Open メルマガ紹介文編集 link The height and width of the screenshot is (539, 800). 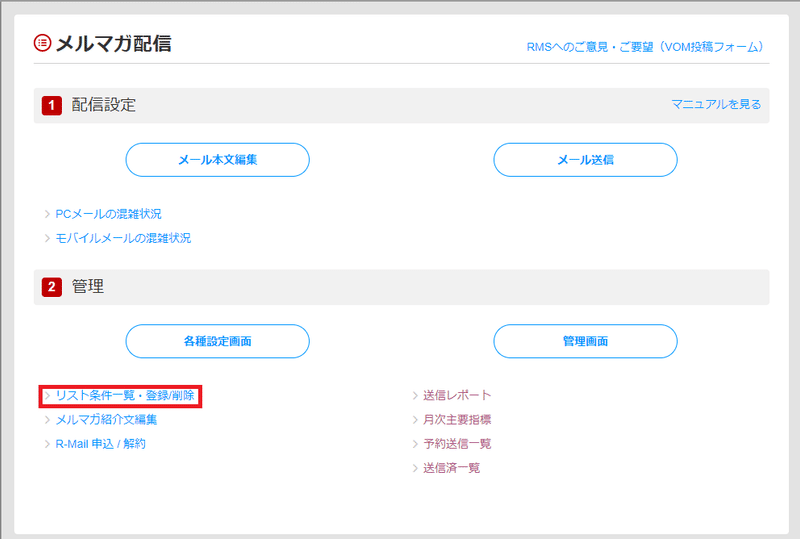tap(106, 420)
